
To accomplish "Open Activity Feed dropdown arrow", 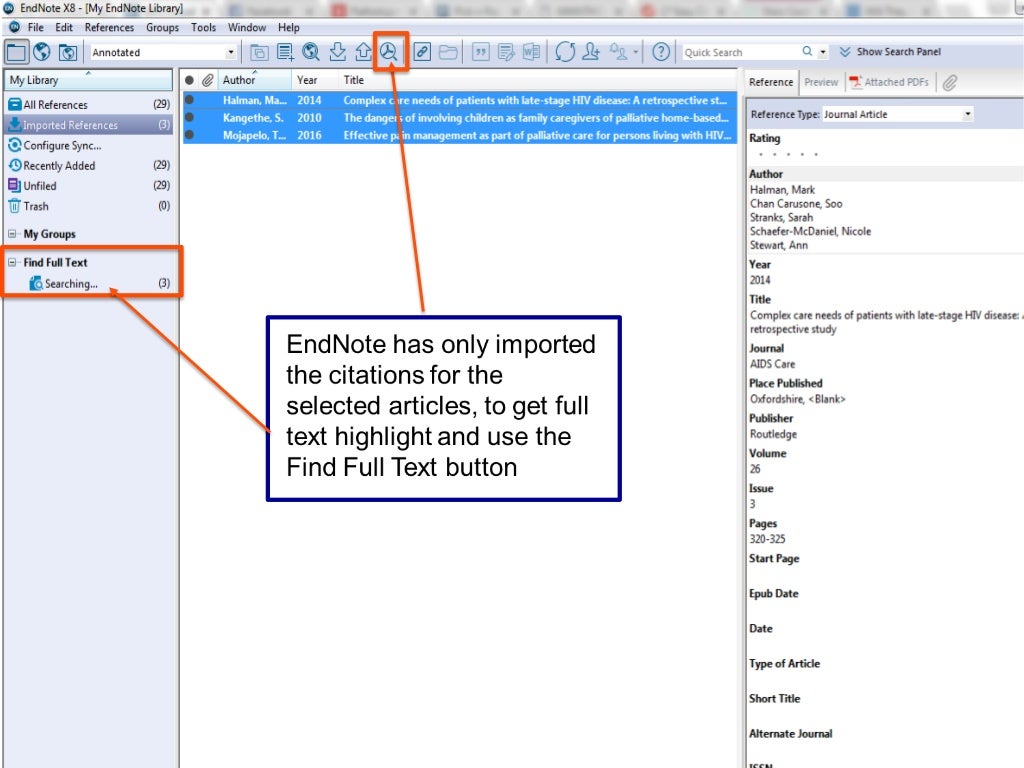I will coord(635,52).
